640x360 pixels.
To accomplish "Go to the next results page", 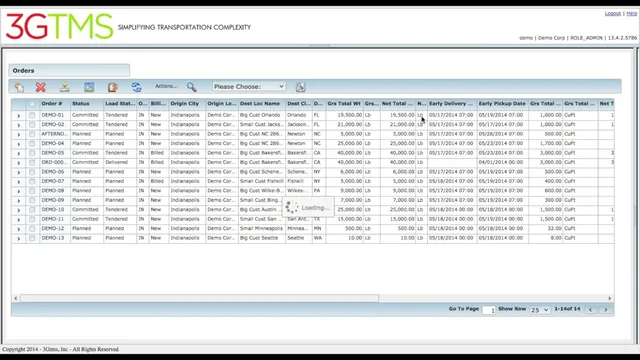I will (x=606, y=310).
